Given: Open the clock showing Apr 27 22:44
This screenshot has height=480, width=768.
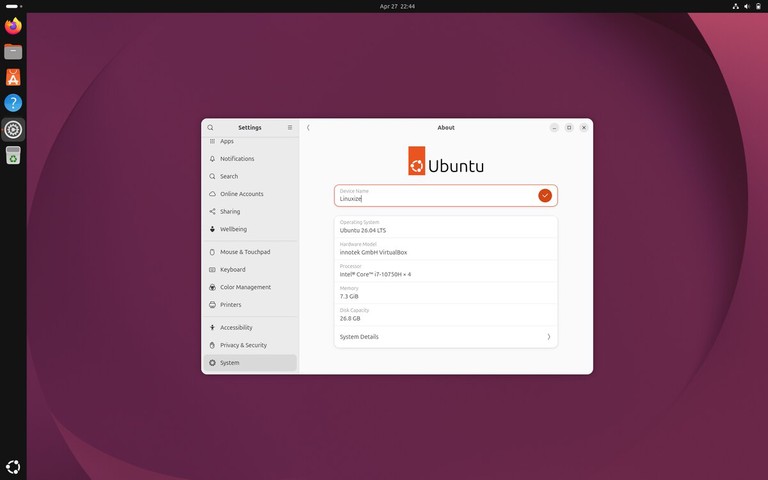Looking at the screenshot, I should [x=397, y=6].
